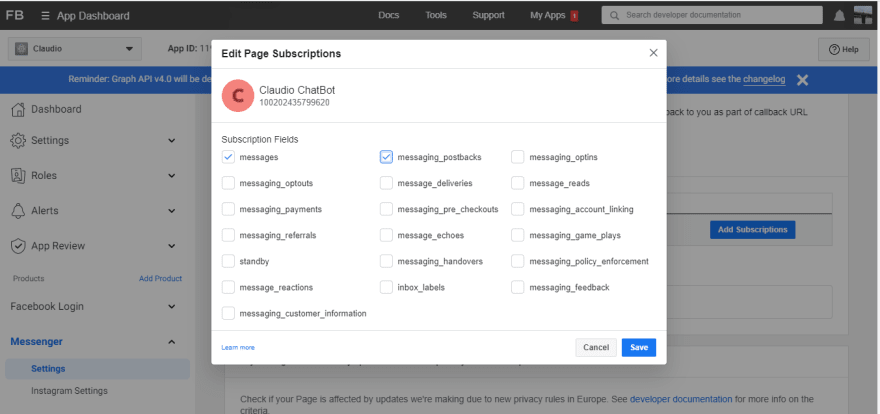Image resolution: width=880 pixels, height=414 pixels.
Task: Click the Claudio app icon in the selector
Action: coord(21,49)
